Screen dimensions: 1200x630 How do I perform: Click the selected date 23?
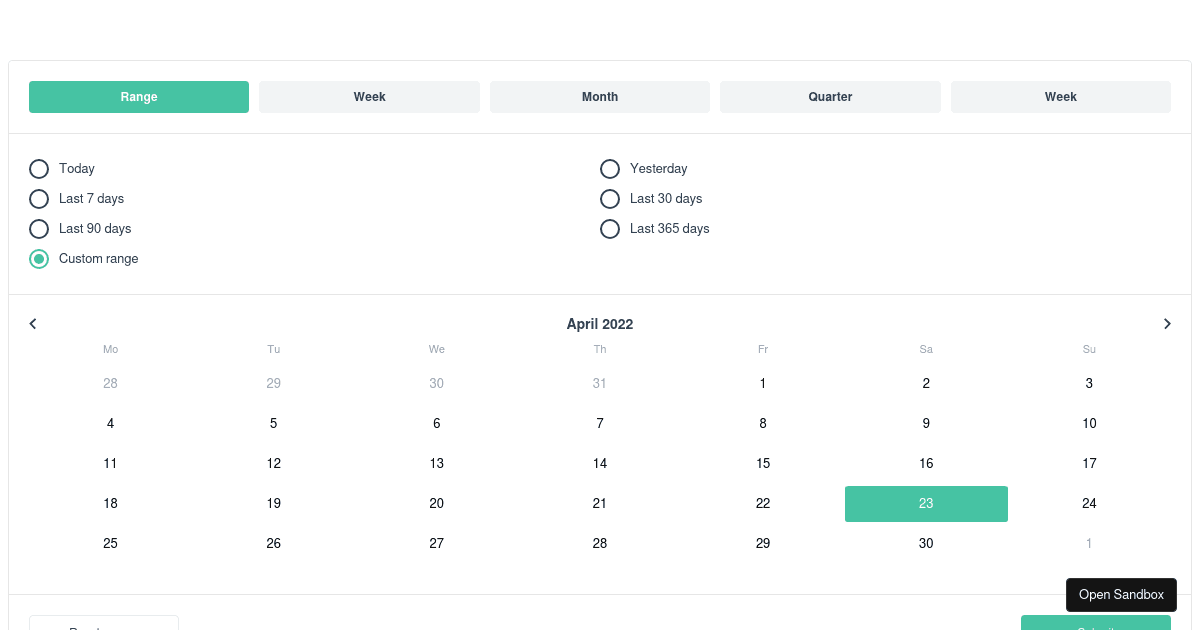click(x=926, y=503)
